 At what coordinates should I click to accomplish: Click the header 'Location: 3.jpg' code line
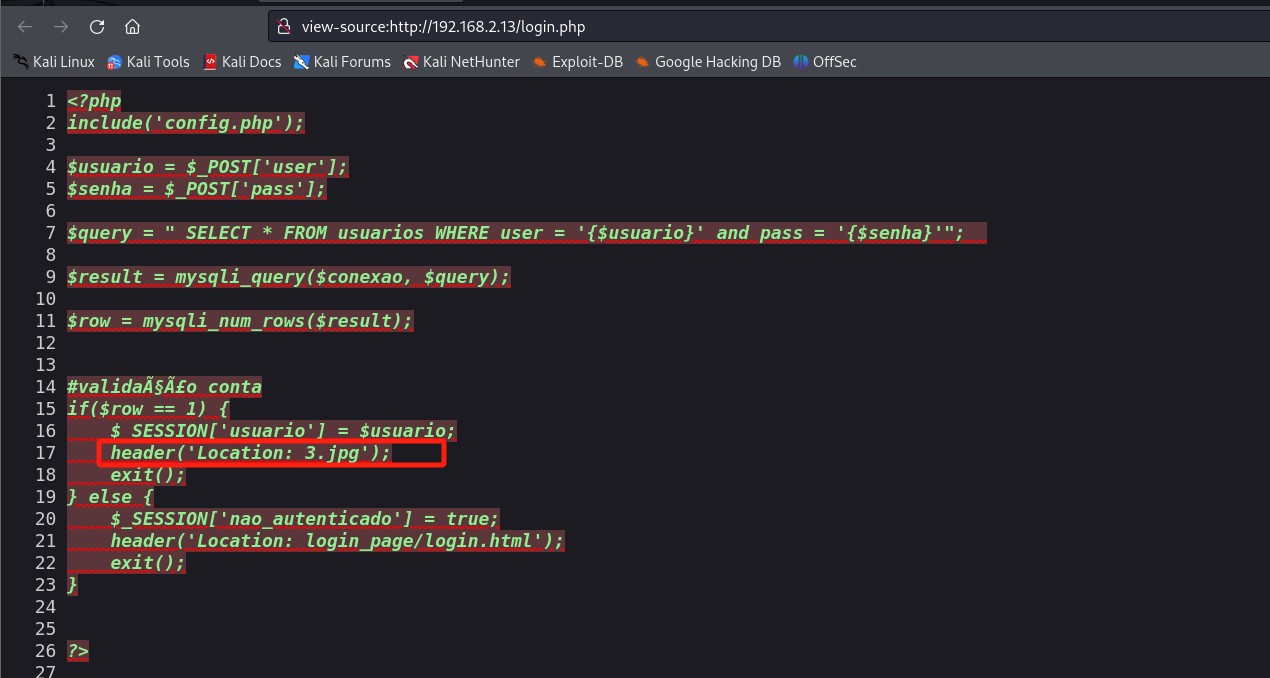250,454
